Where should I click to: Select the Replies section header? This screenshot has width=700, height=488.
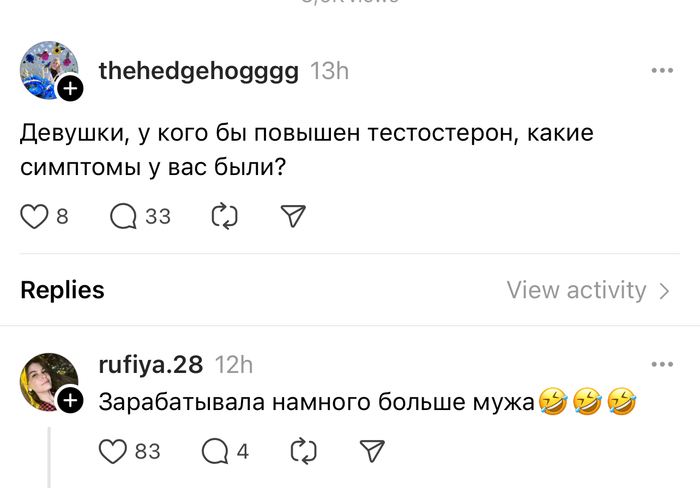pyautogui.click(x=62, y=290)
